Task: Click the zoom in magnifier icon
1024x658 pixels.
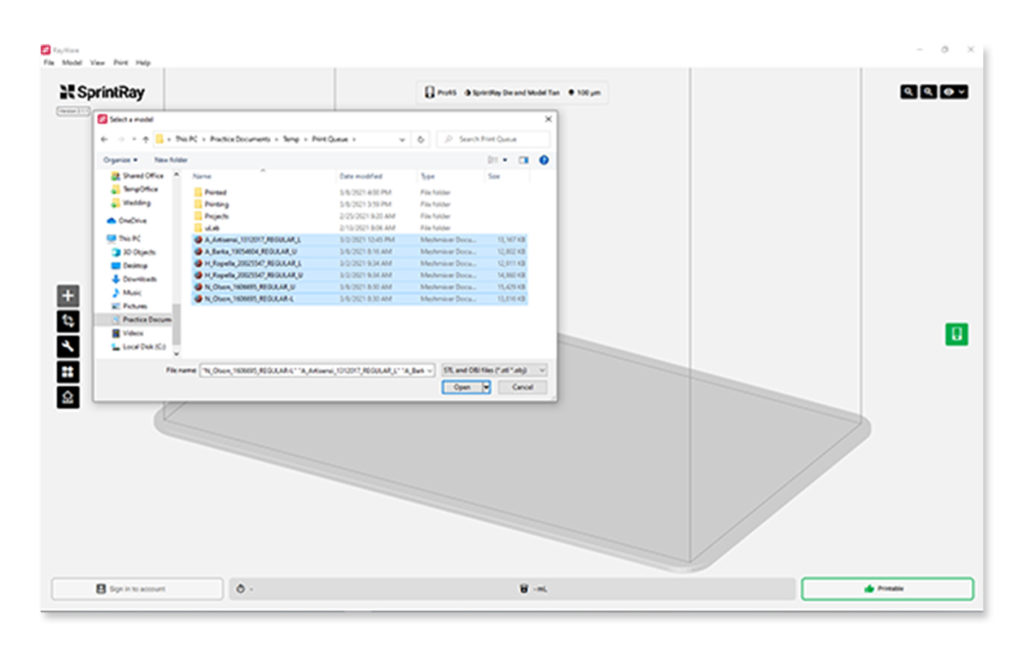Action: point(909,92)
